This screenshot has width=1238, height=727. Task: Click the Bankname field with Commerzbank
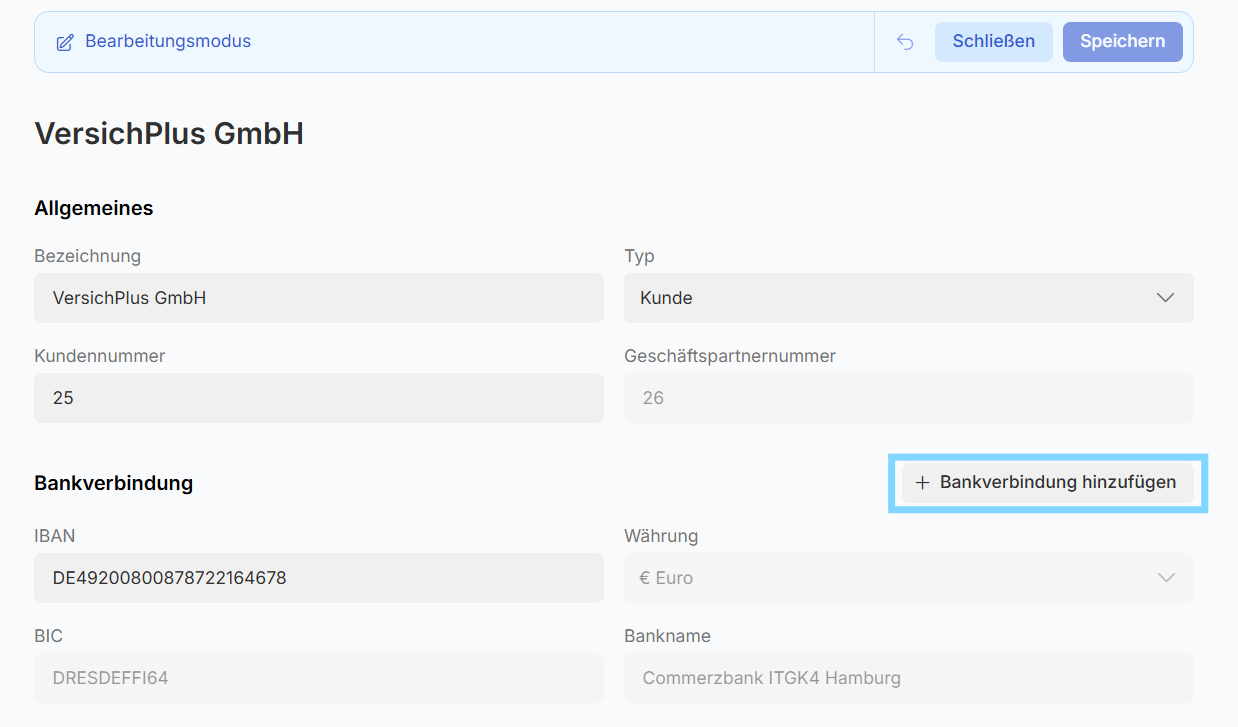click(x=908, y=678)
